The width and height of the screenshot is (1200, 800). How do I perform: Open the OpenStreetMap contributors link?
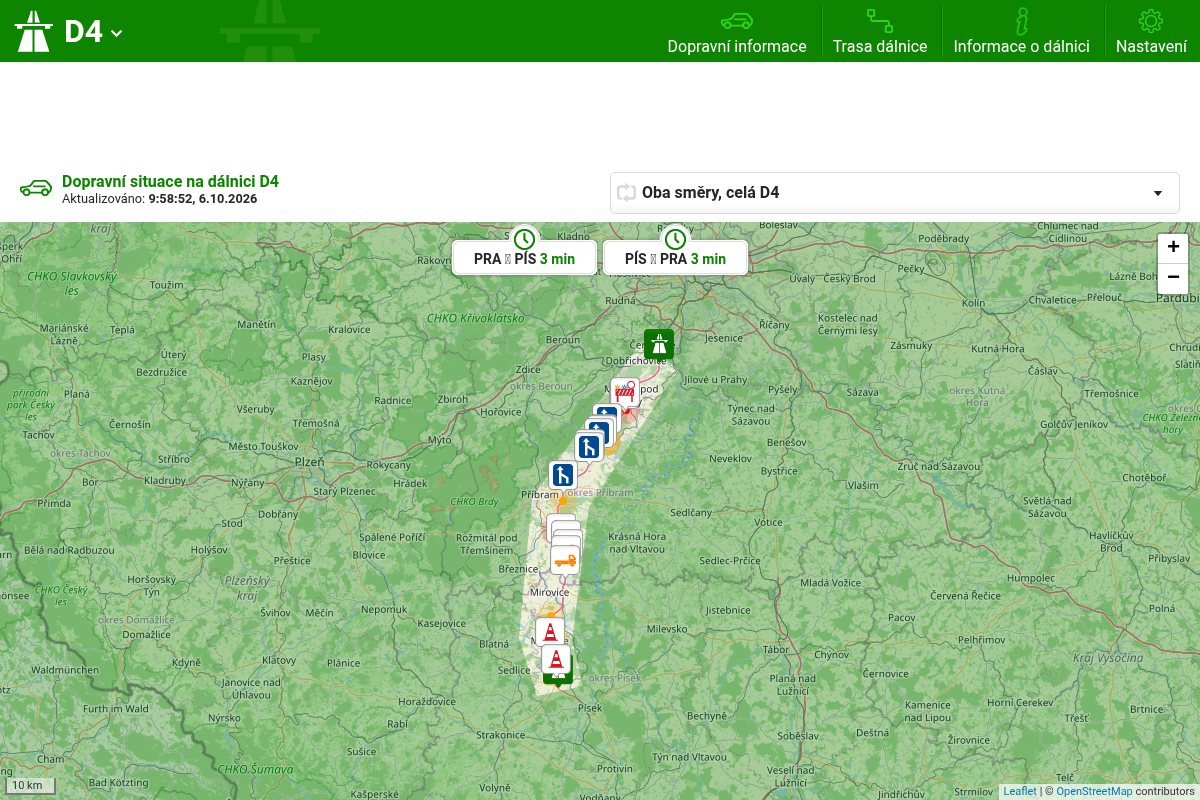(1094, 791)
